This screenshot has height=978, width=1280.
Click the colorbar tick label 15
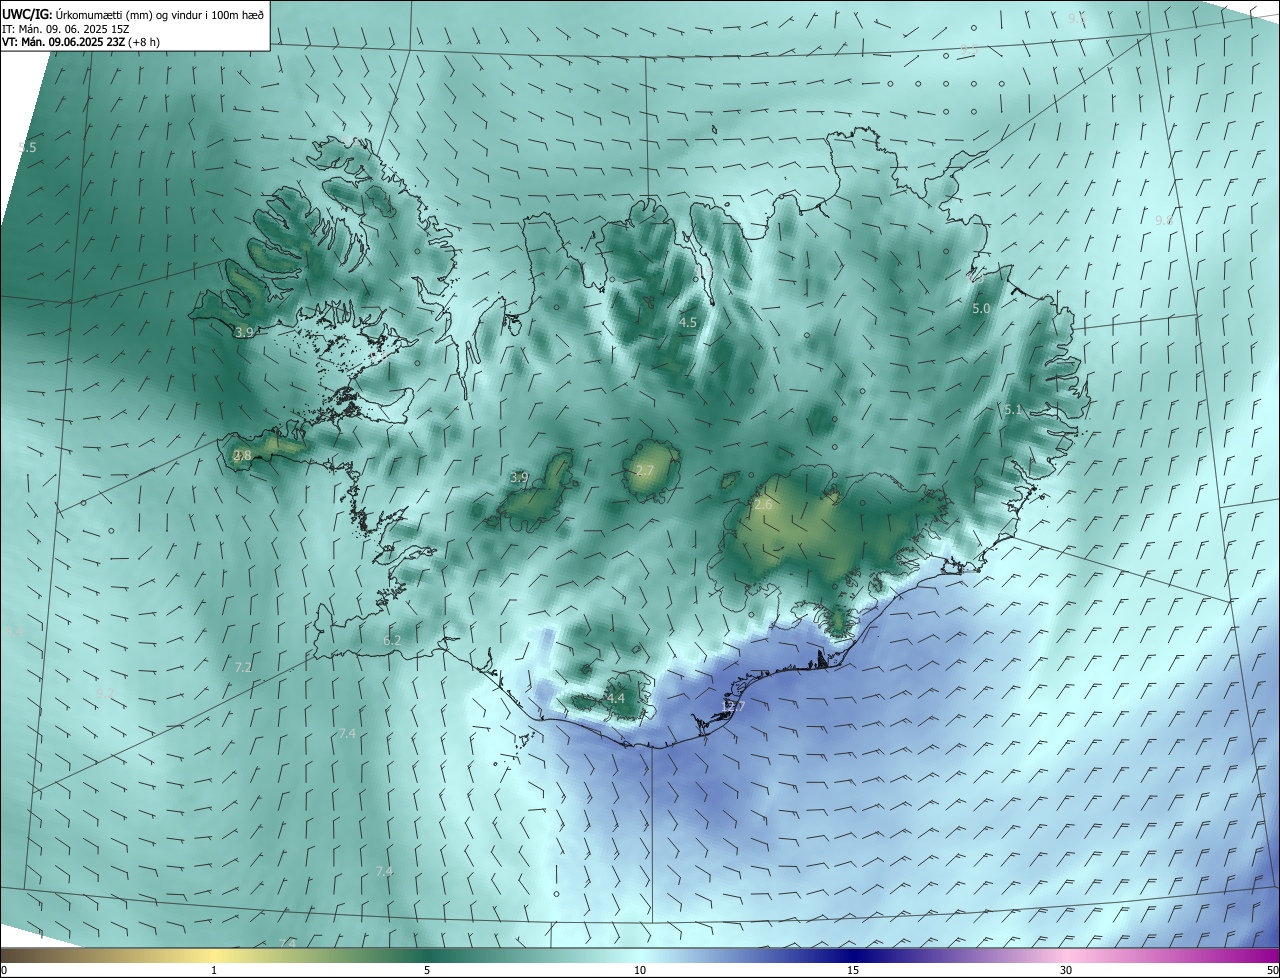click(853, 970)
